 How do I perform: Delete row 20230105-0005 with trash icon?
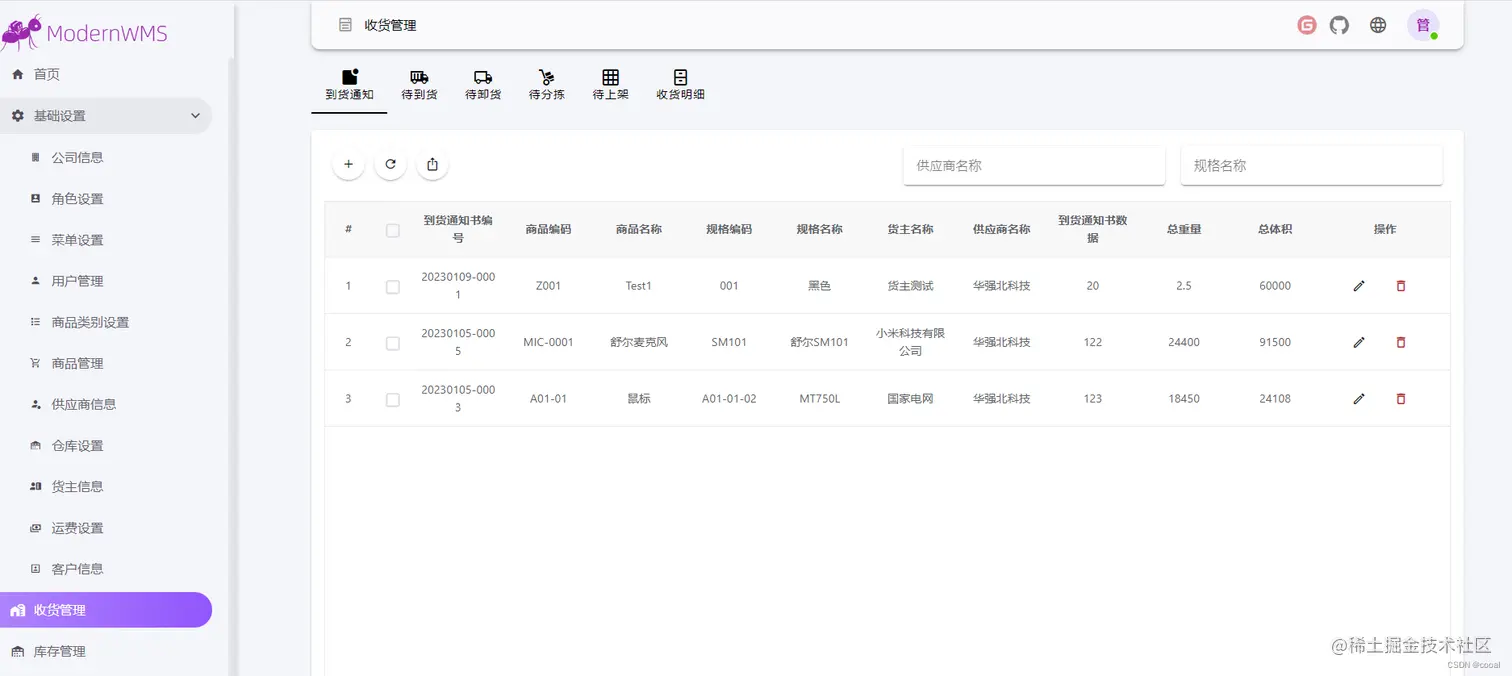point(1400,342)
